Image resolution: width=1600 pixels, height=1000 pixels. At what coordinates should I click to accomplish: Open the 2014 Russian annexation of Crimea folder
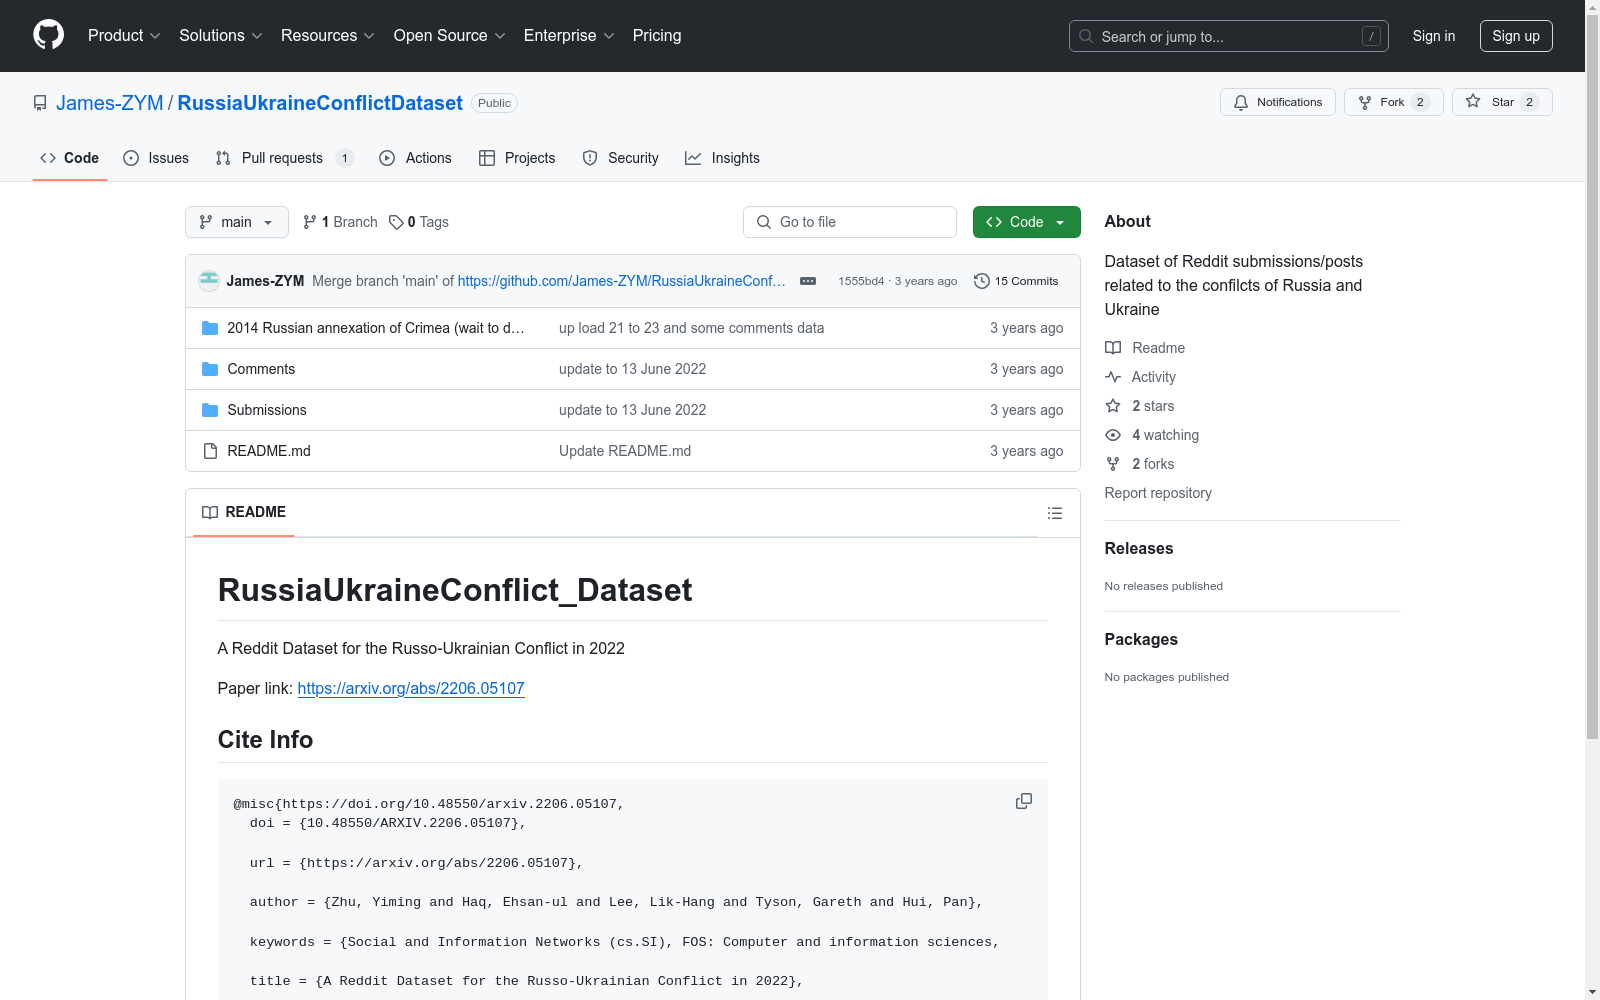(375, 328)
